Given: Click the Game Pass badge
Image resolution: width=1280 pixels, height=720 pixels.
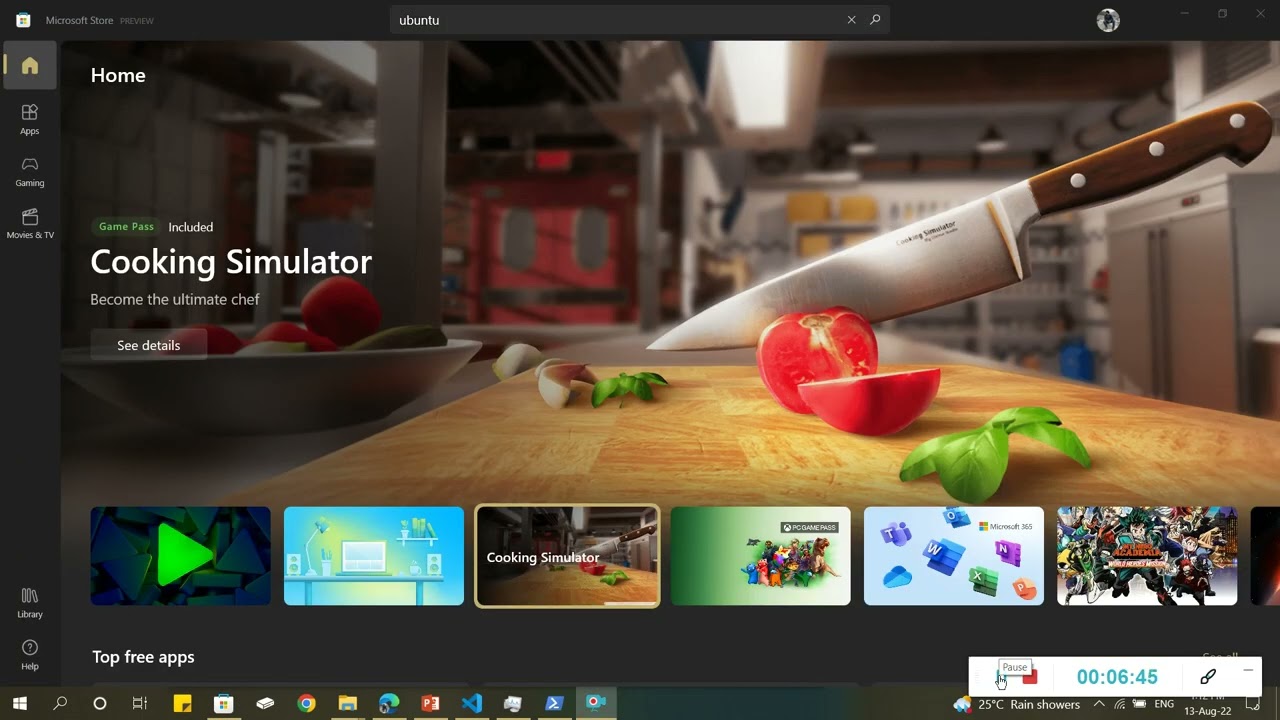Looking at the screenshot, I should click(126, 227).
